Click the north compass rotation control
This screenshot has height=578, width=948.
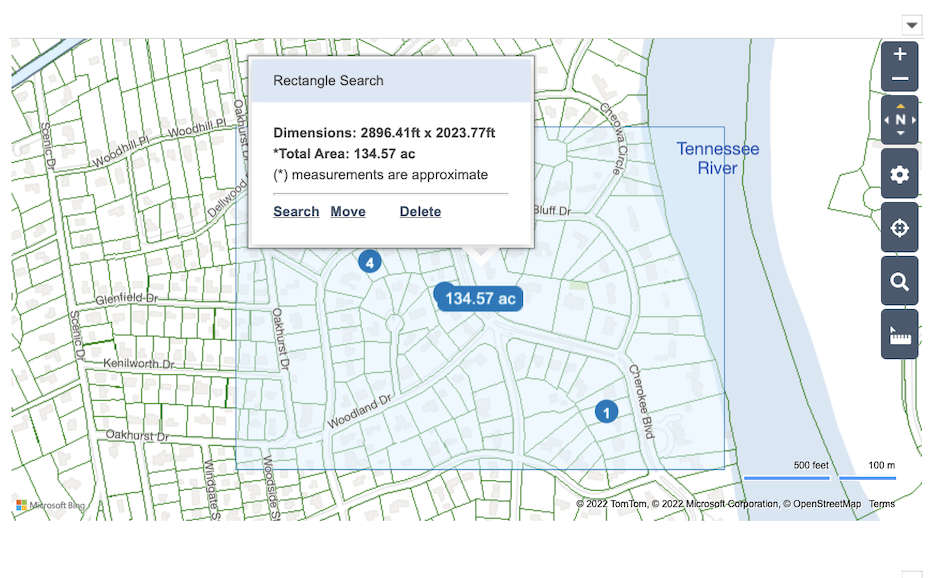(899, 120)
